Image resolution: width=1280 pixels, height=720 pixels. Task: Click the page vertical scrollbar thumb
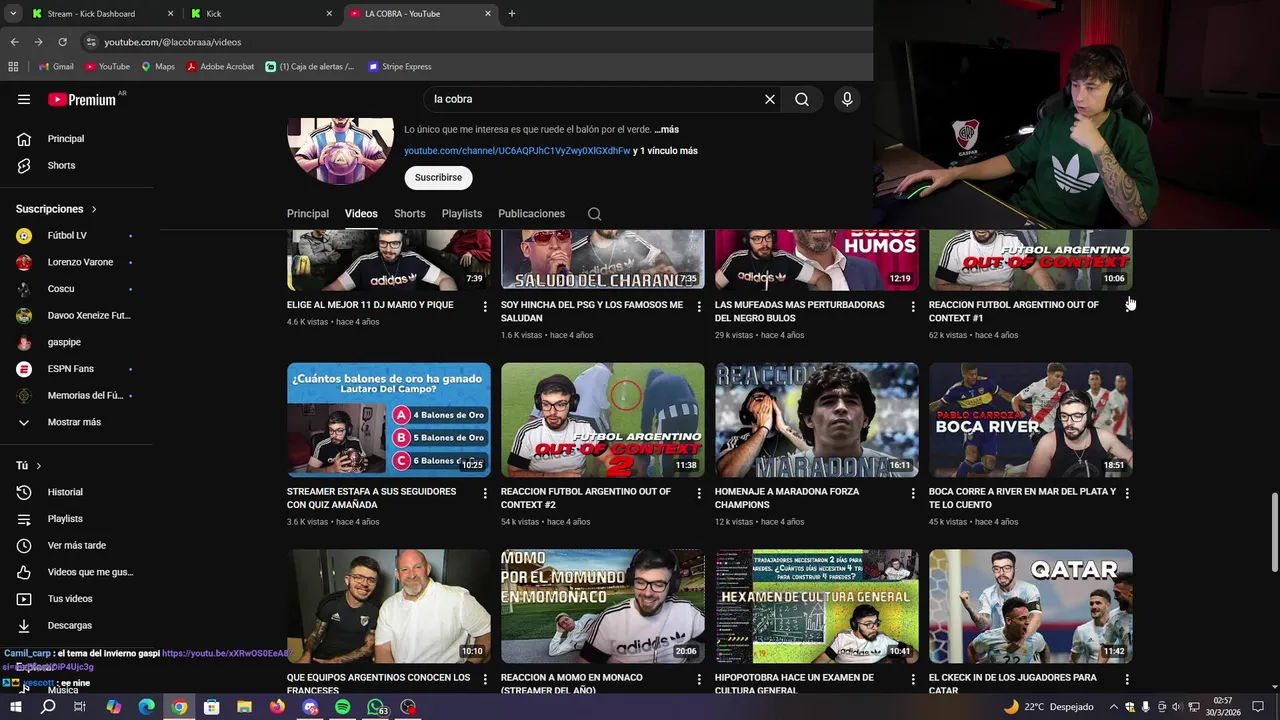(1274, 532)
